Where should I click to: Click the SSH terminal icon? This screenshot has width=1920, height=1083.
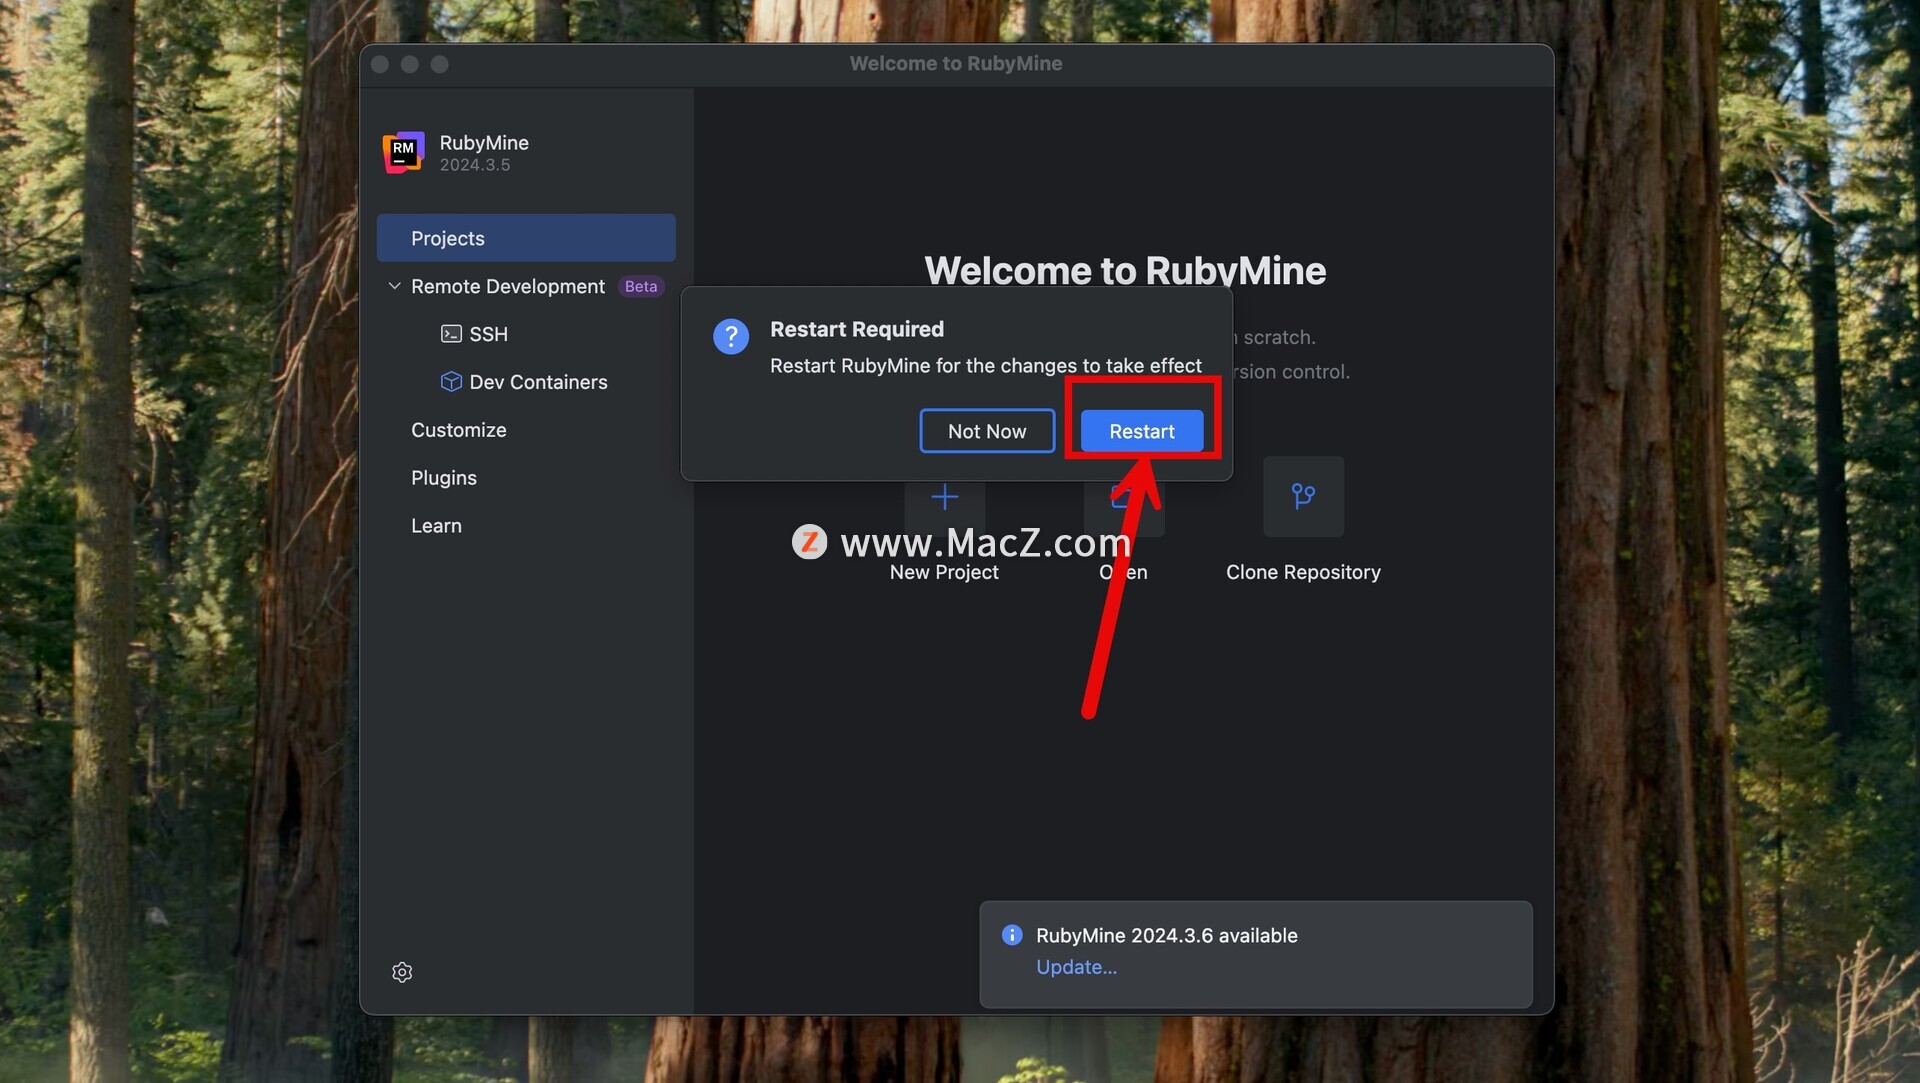point(451,334)
